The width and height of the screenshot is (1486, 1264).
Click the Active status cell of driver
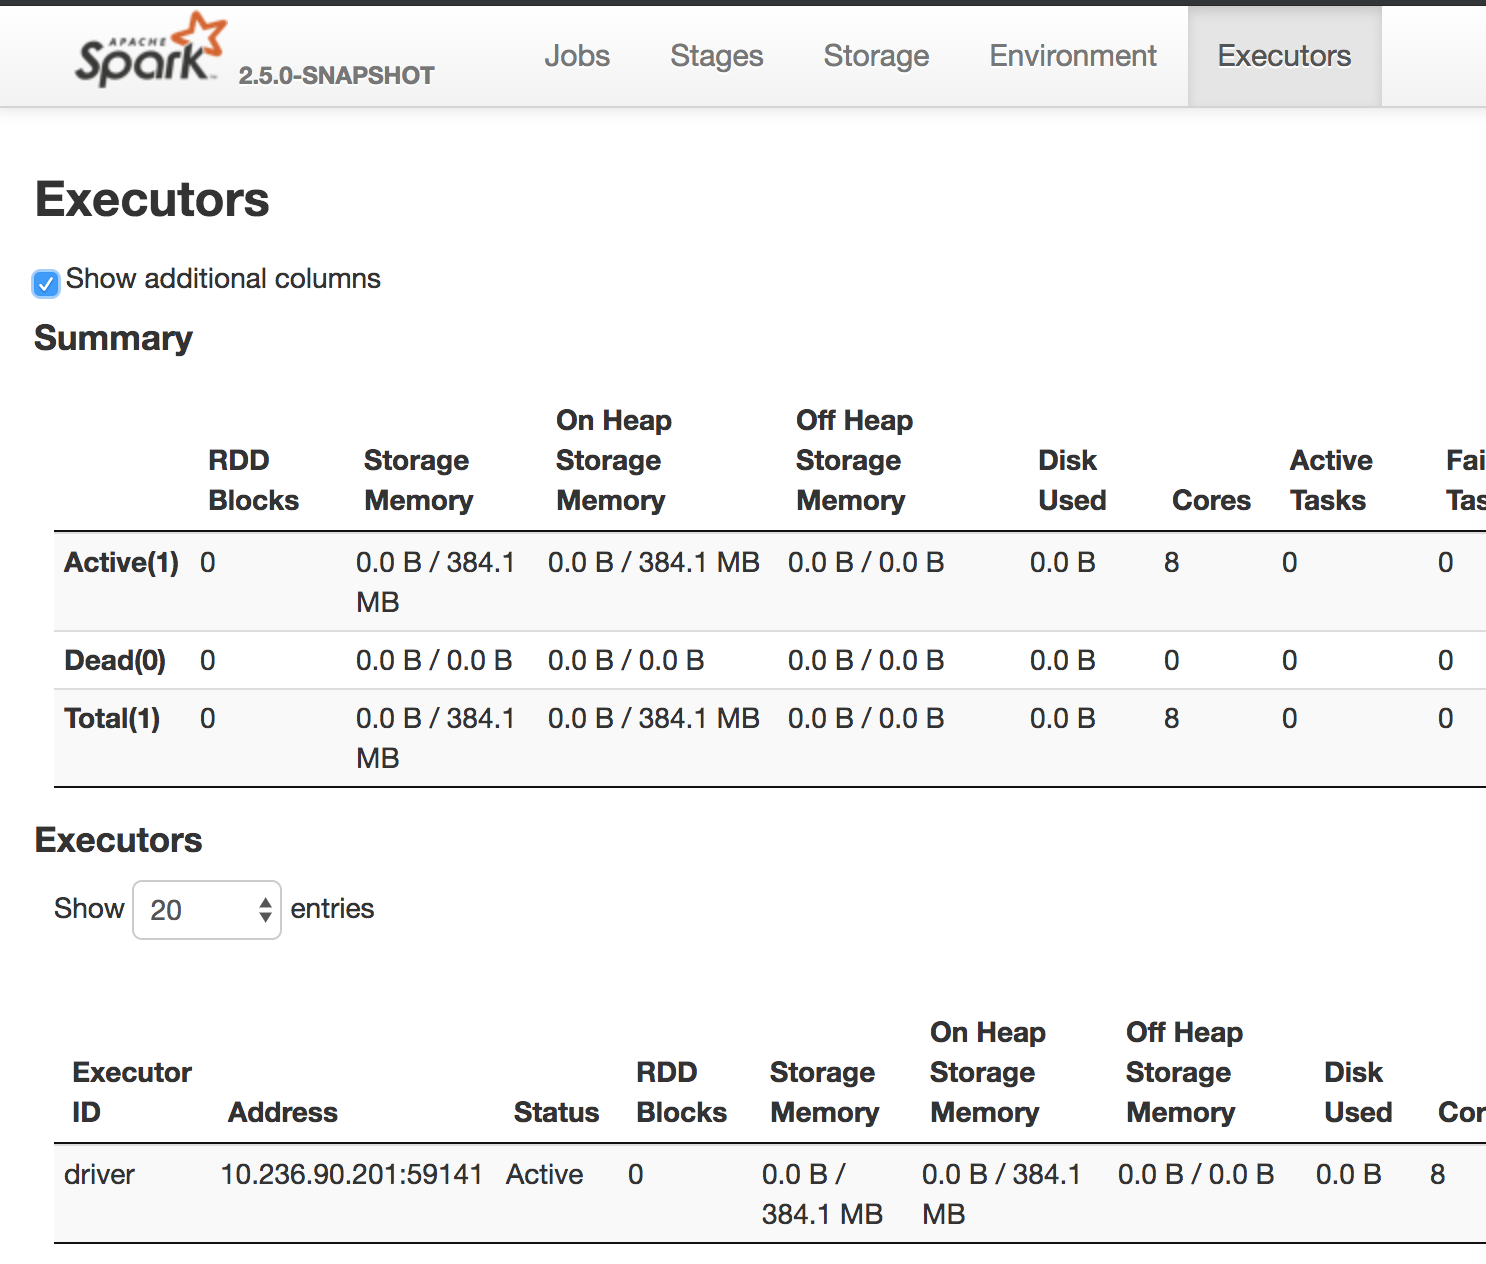click(544, 1174)
